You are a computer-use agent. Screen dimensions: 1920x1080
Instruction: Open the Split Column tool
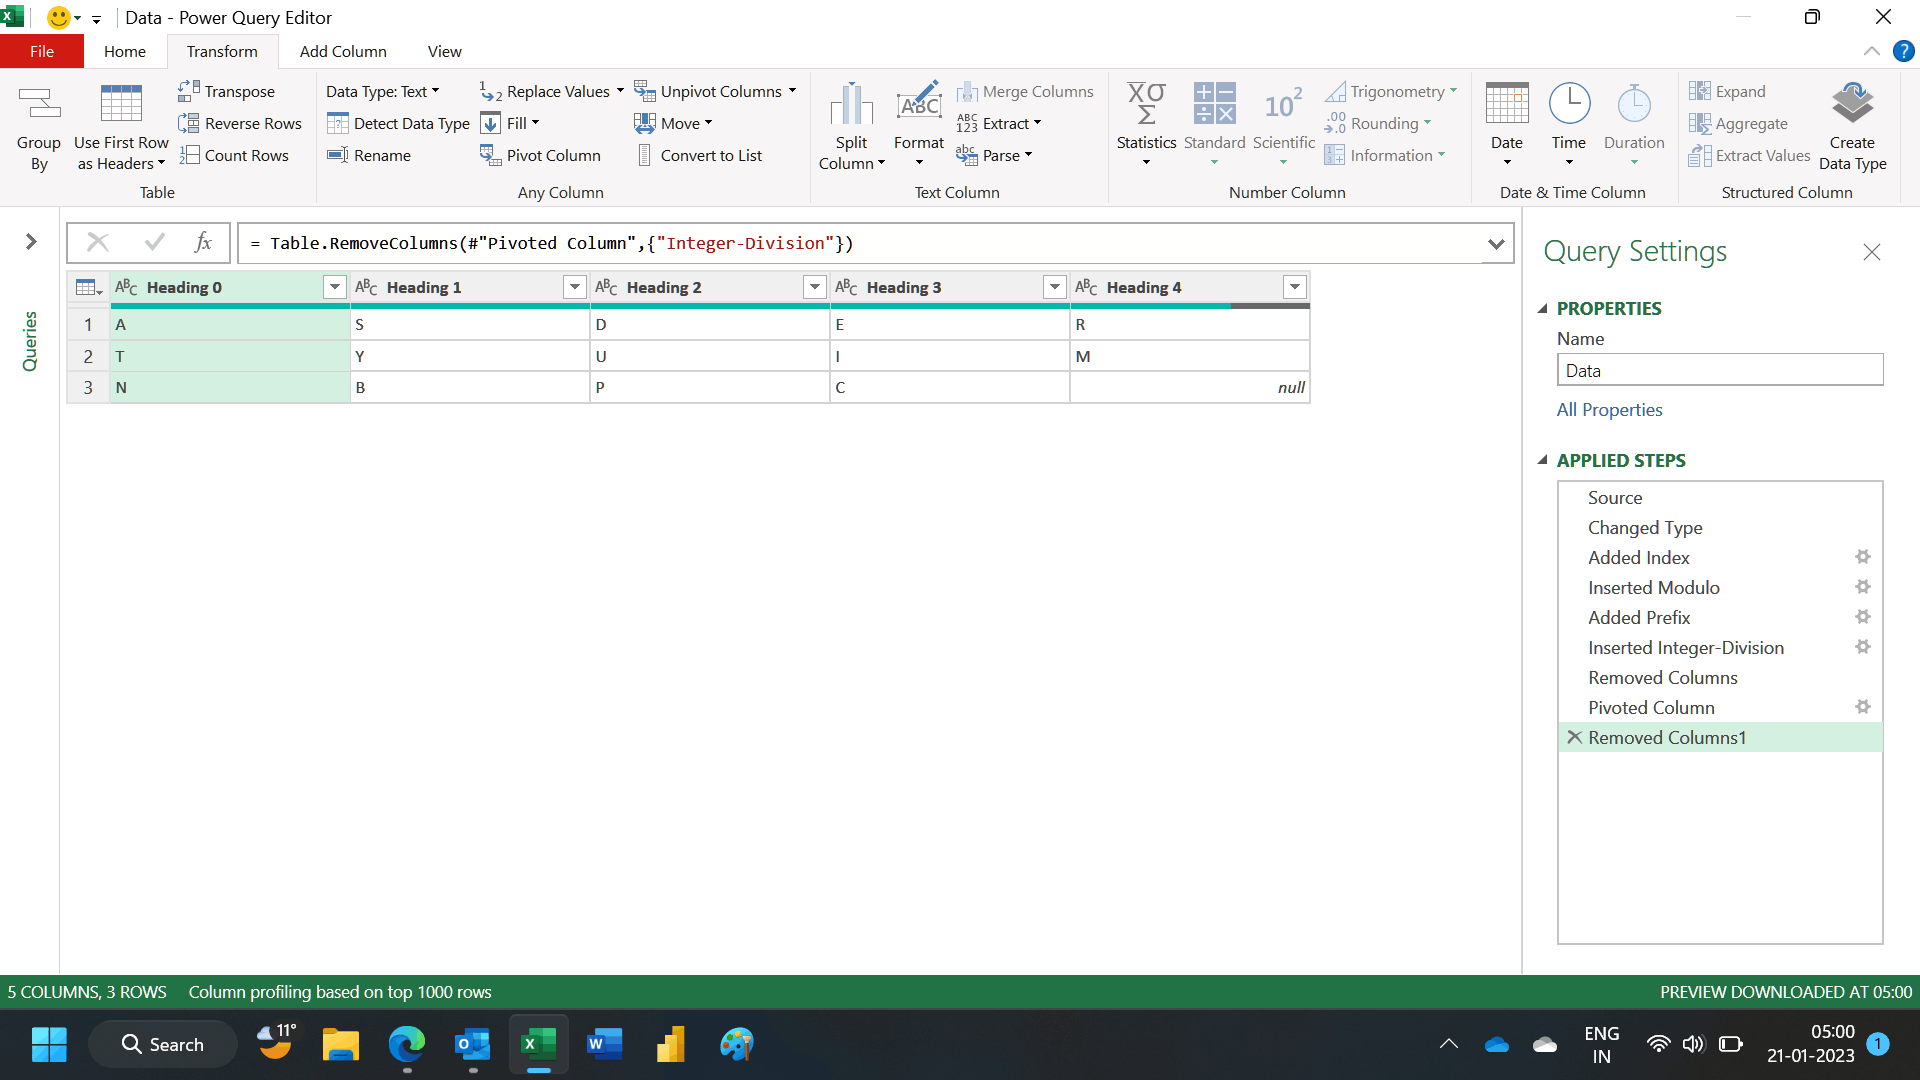click(x=851, y=127)
